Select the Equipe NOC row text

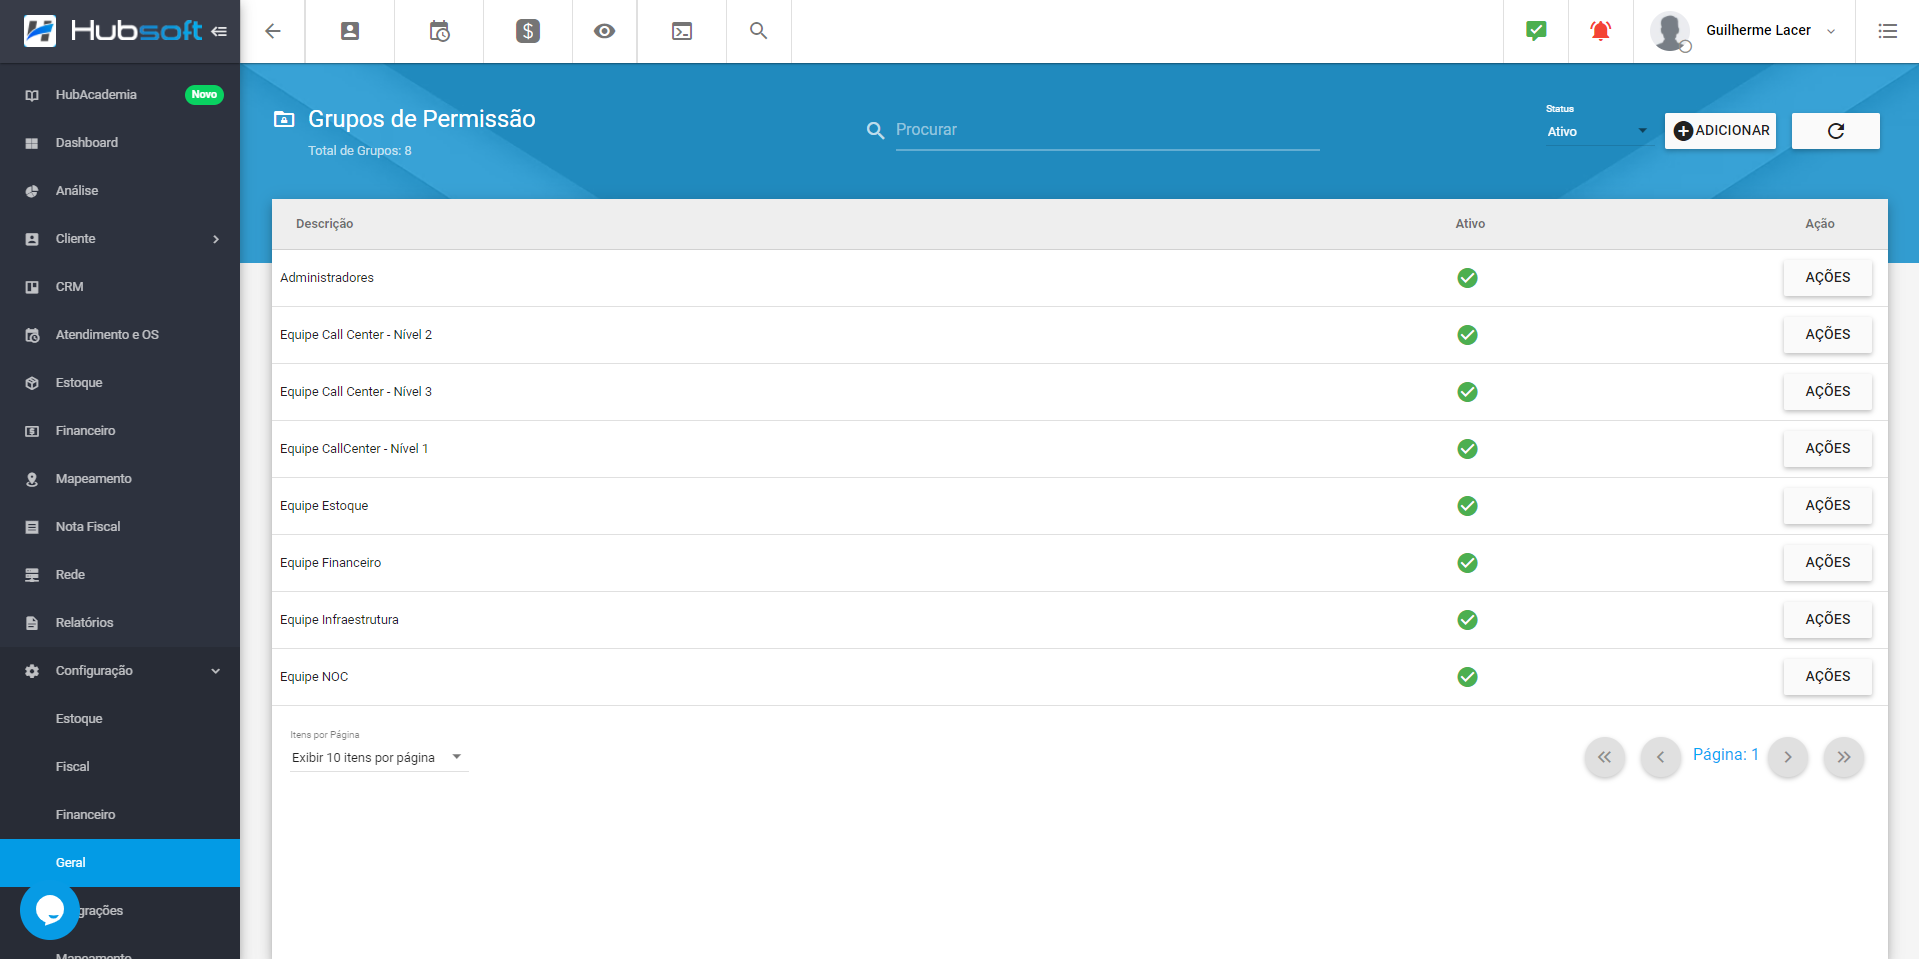coord(314,677)
